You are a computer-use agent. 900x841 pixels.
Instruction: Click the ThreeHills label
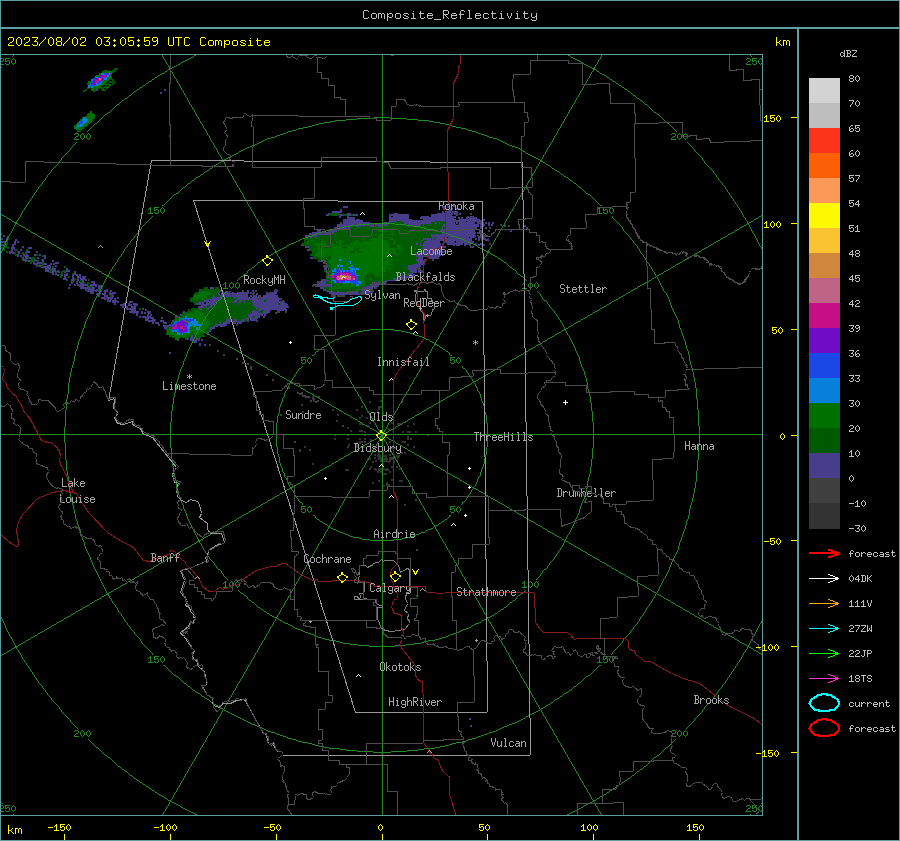point(503,437)
